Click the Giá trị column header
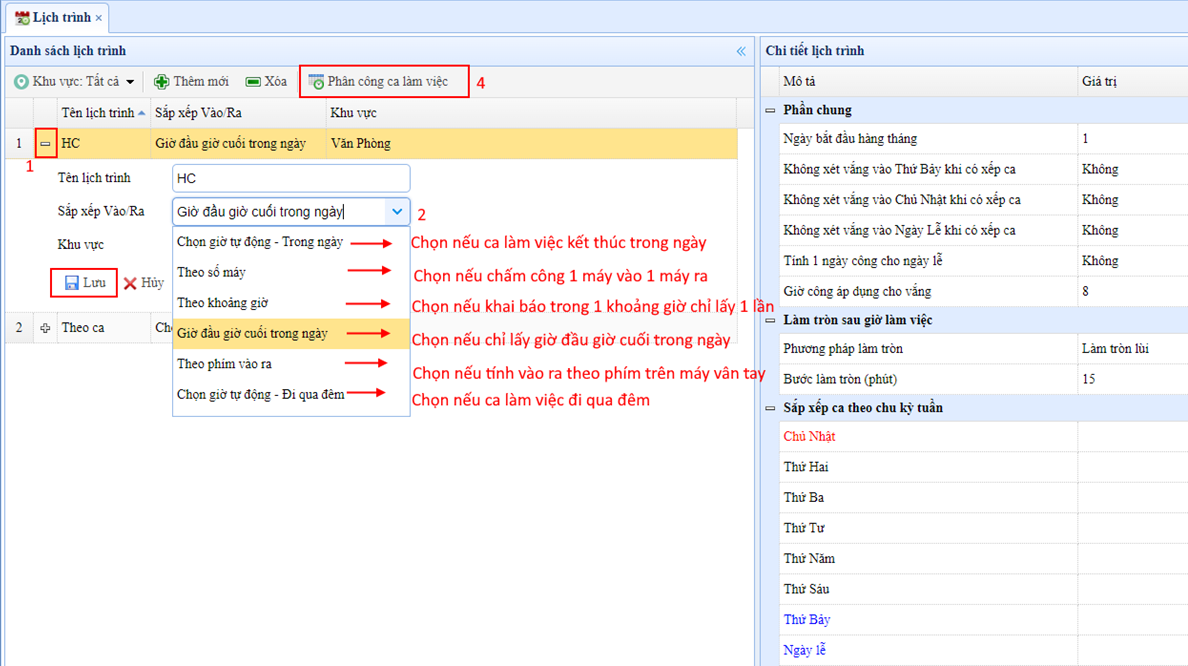This screenshot has width=1188, height=666. [x=1132, y=82]
